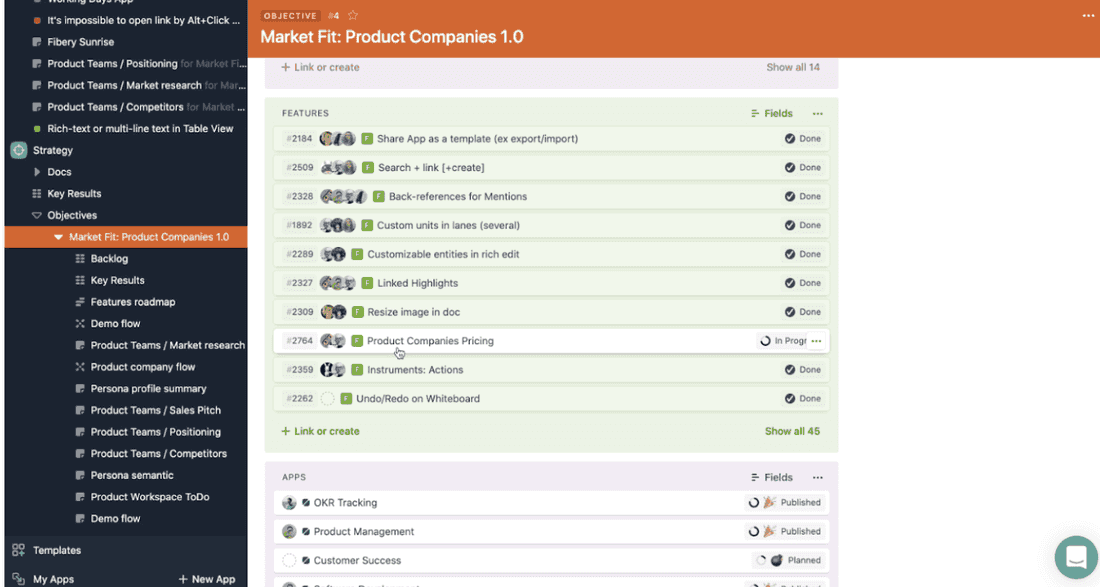The width and height of the screenshot is (1100, 587).
Task: Click Link or create below the features list
Action: coord(319,430)
